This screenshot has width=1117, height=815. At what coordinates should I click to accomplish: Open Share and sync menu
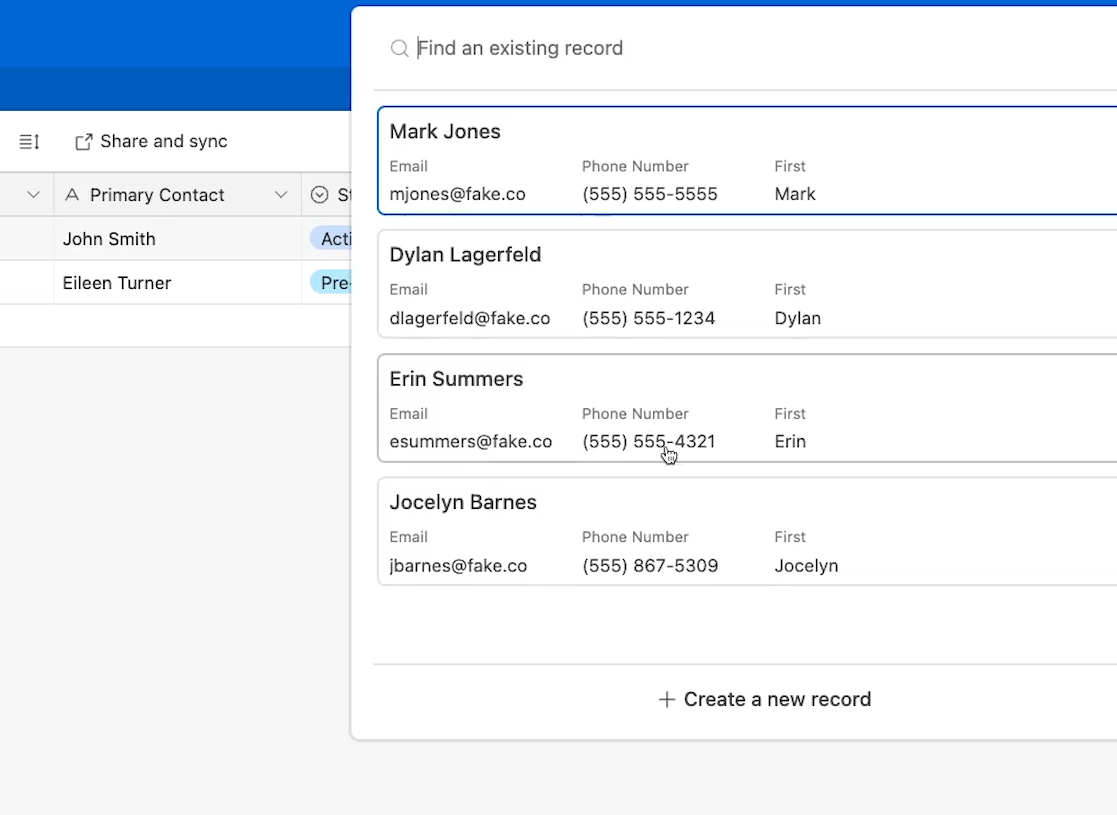point(151,142)
